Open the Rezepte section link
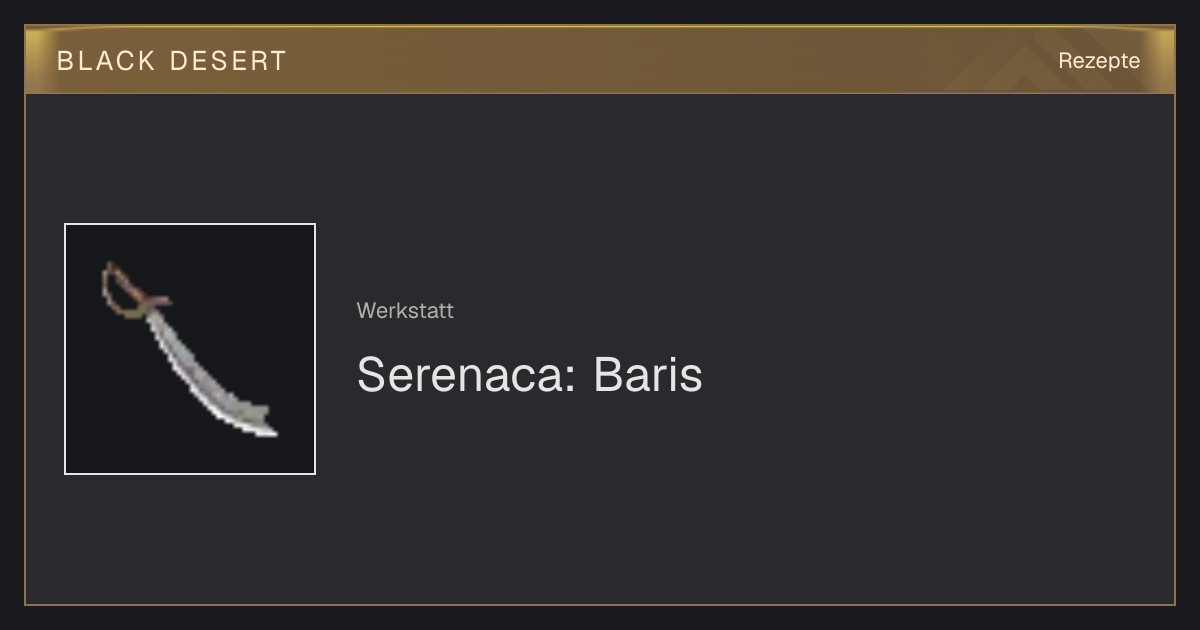 pyautogui.click(x=1099, y=60)
